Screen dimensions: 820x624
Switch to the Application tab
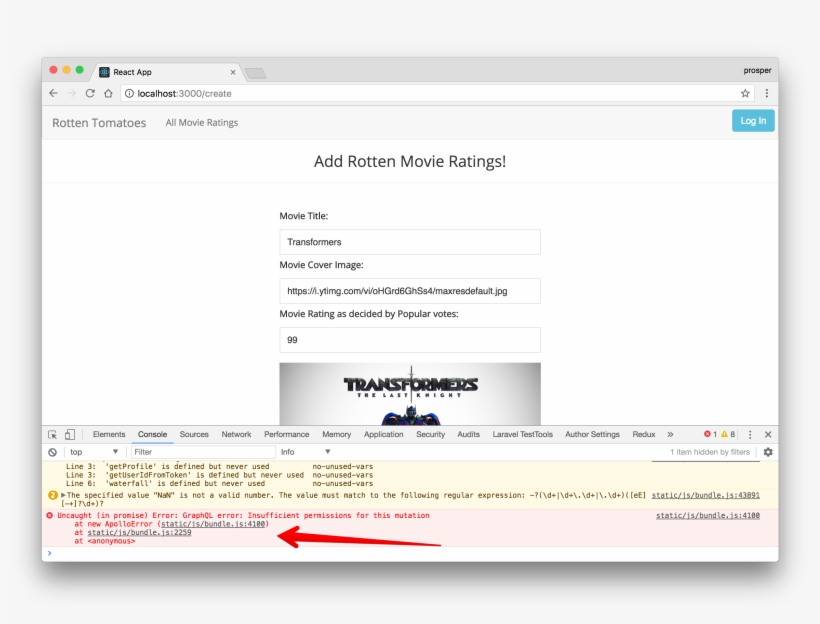383,434
